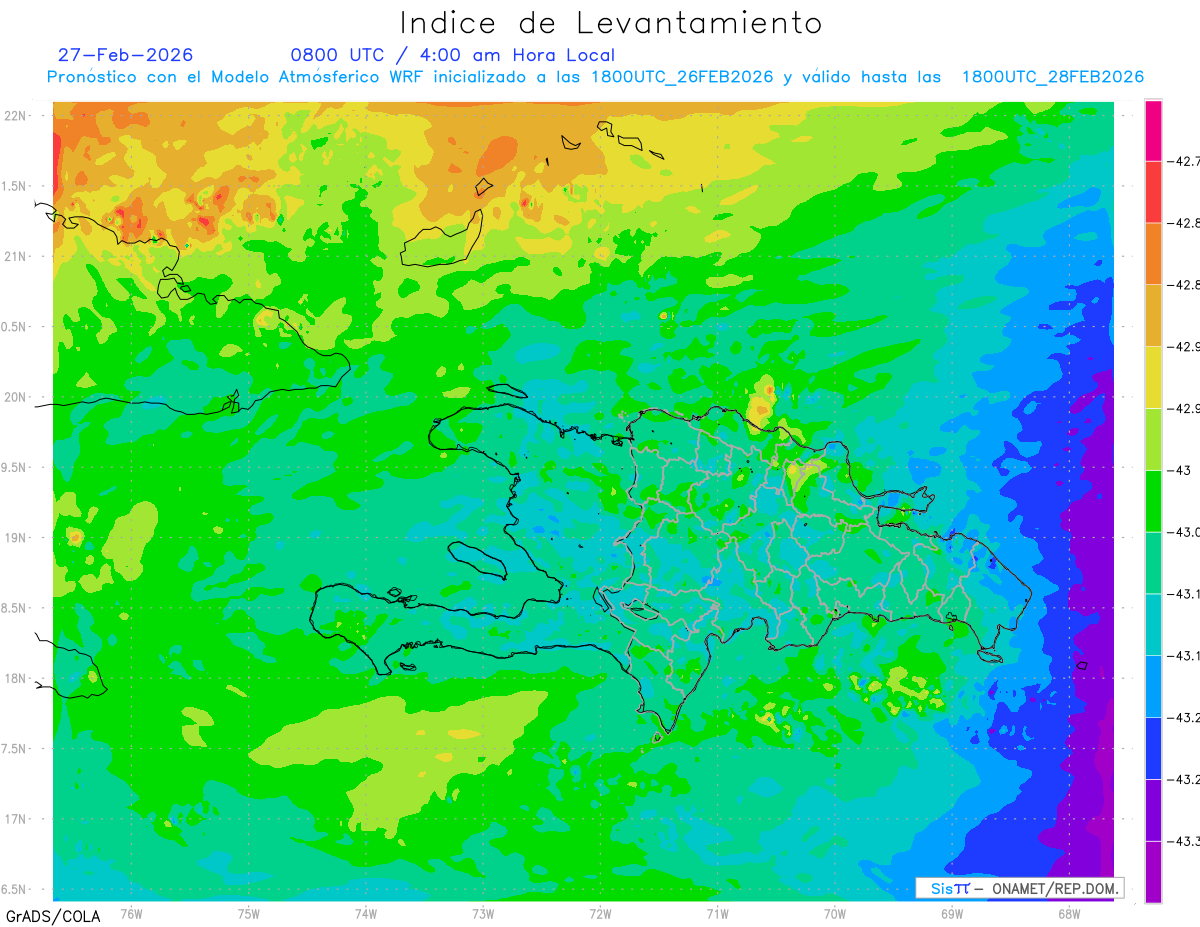This screenshot has width=1200, height=927.
Task: Select the sea-green swatch in the color bar
Action: tap(1153, 562)
